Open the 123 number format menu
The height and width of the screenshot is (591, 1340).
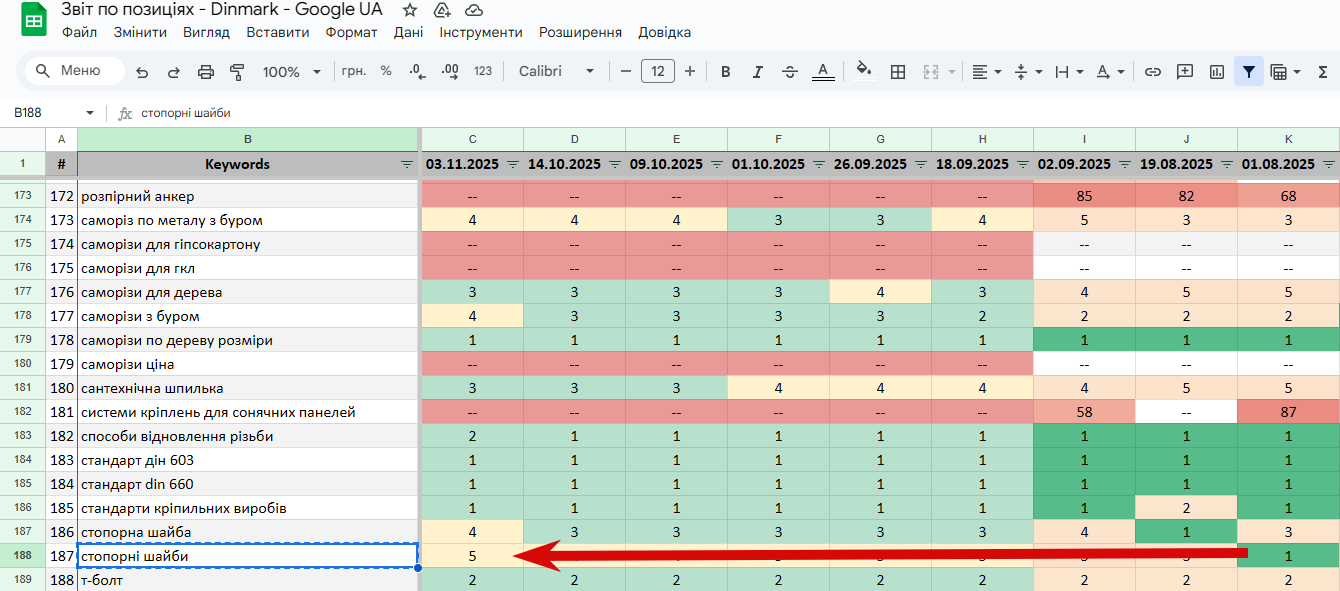tap(483, 72)
